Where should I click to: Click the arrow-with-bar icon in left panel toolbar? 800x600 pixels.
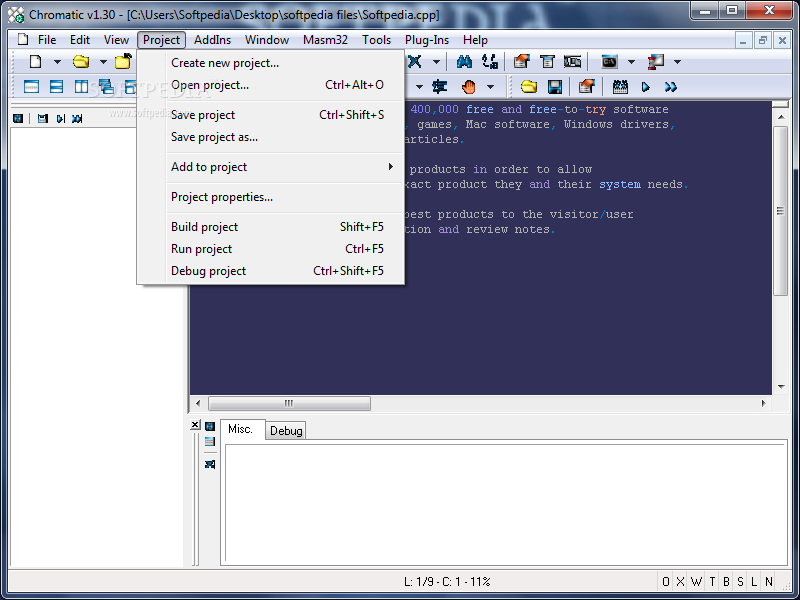pos(61,118)
